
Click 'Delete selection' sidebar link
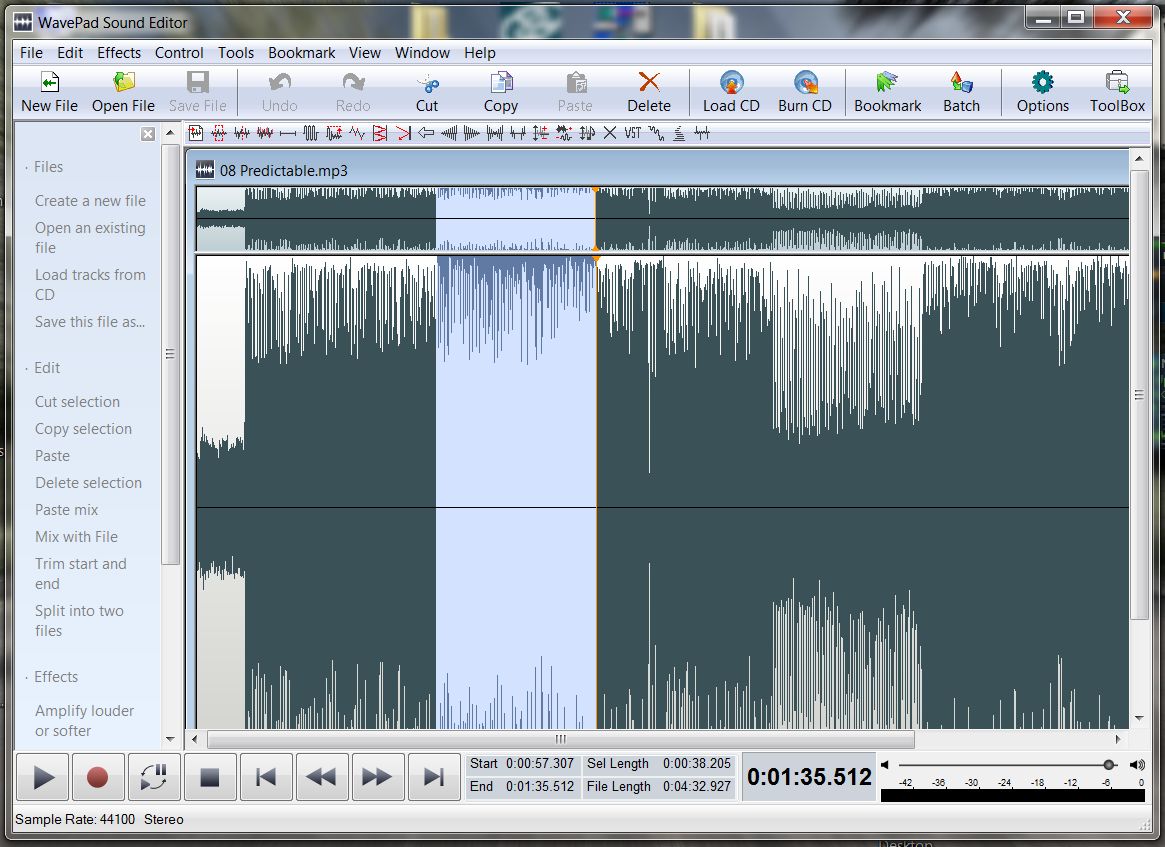[x=88, y=483]
